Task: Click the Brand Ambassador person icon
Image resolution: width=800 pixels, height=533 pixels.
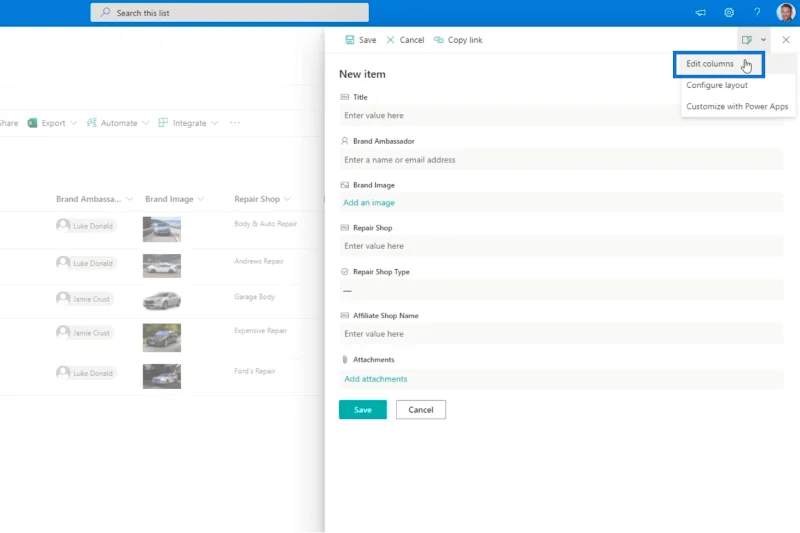Action: 344,141
